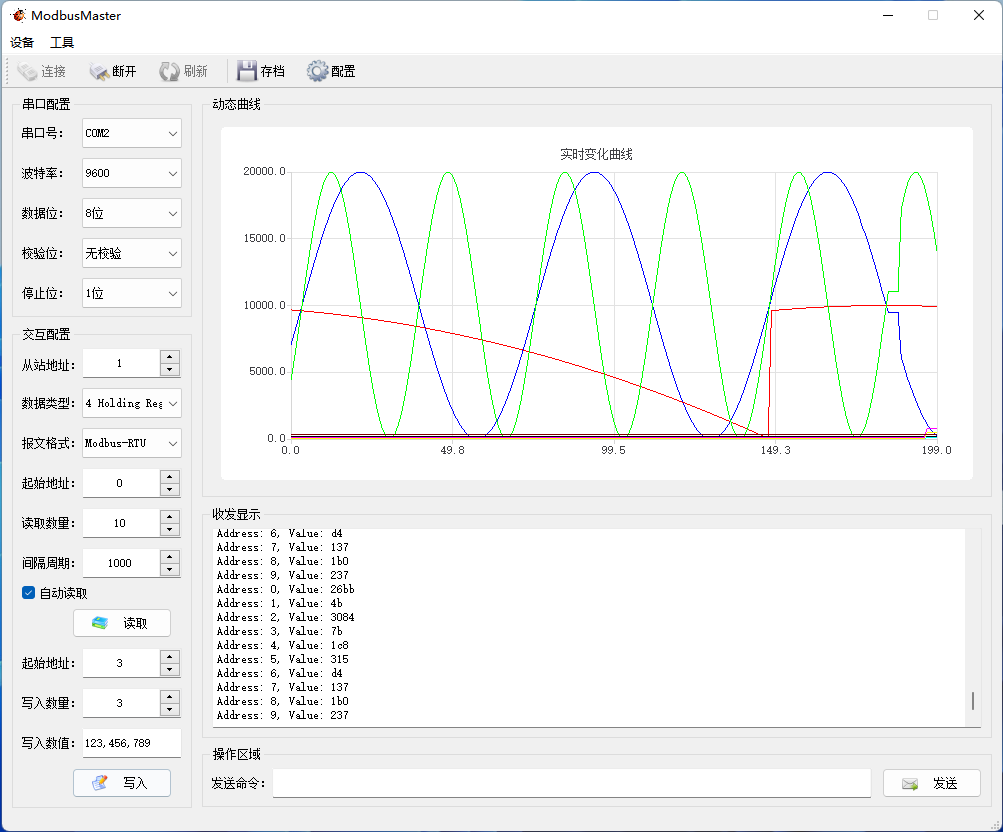The width and height of the screenshot is (1003, 832).
Task: Decrease the read quantity (读取数量) value
Action: (x=170, y=530)
